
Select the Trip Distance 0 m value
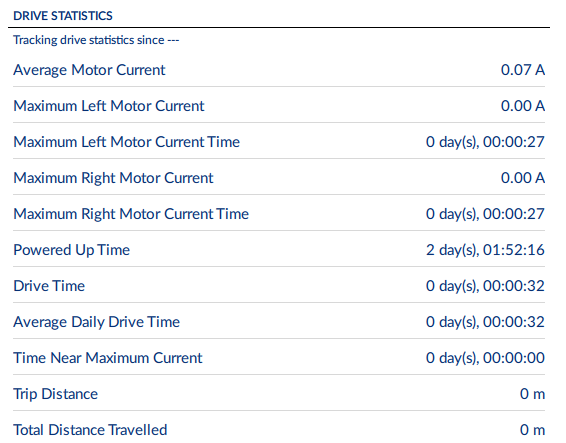coord(532,394)
